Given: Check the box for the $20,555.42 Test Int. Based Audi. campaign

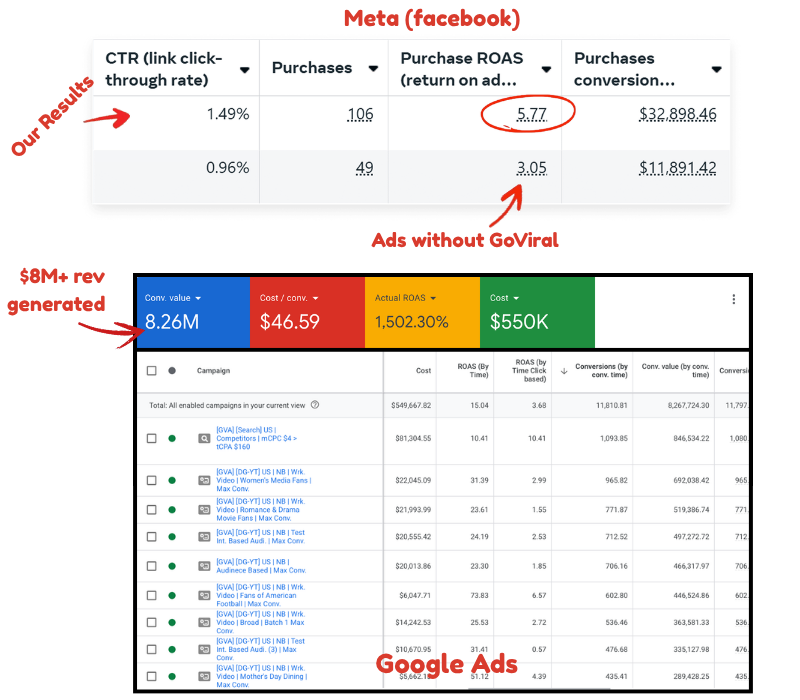Looking at the screenshot, I should [152, 537].
